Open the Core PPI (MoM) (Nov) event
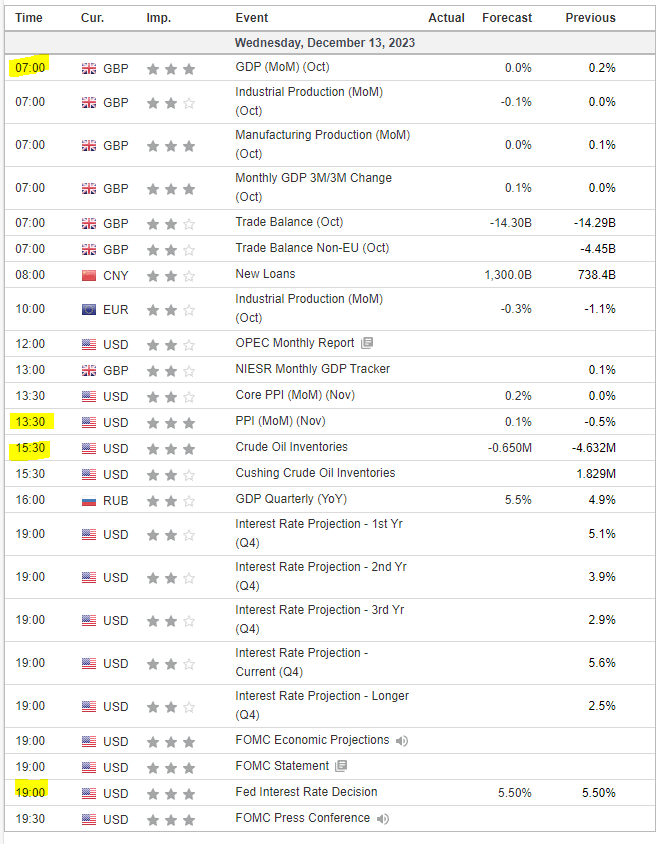The image size is (662, 844). pyautogui.click(x=295, y=395)
